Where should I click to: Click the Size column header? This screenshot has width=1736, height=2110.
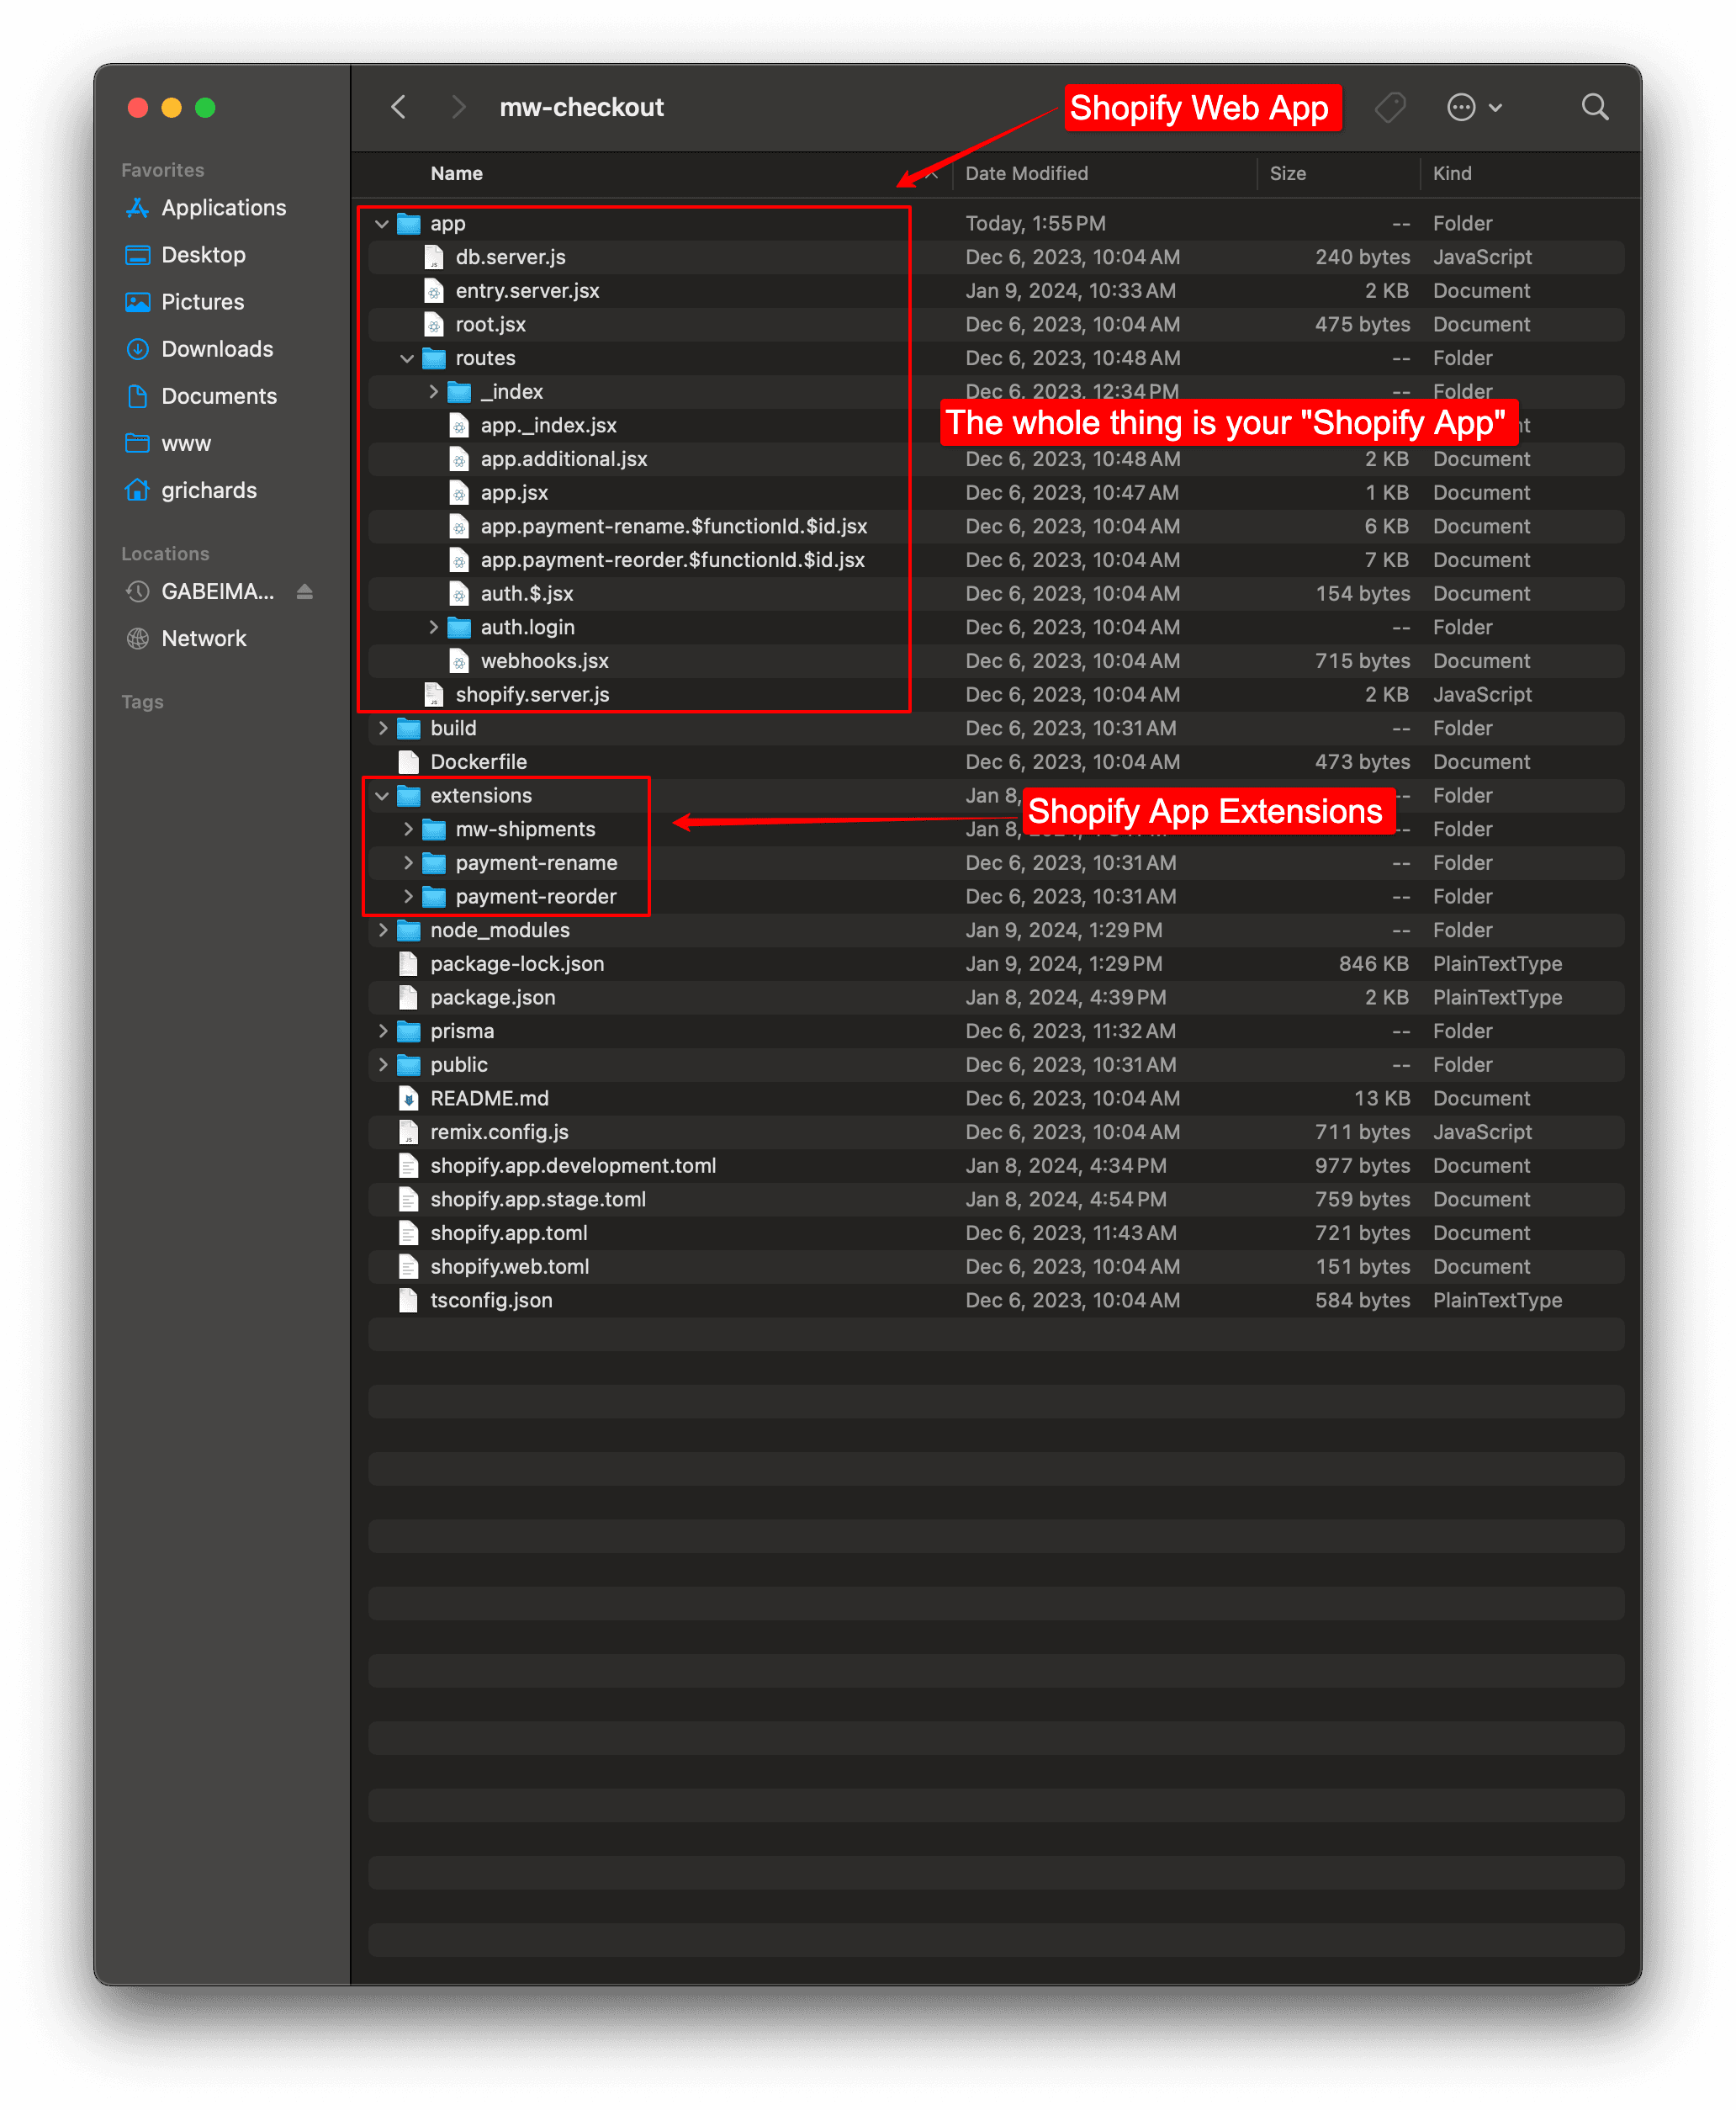1287,173
